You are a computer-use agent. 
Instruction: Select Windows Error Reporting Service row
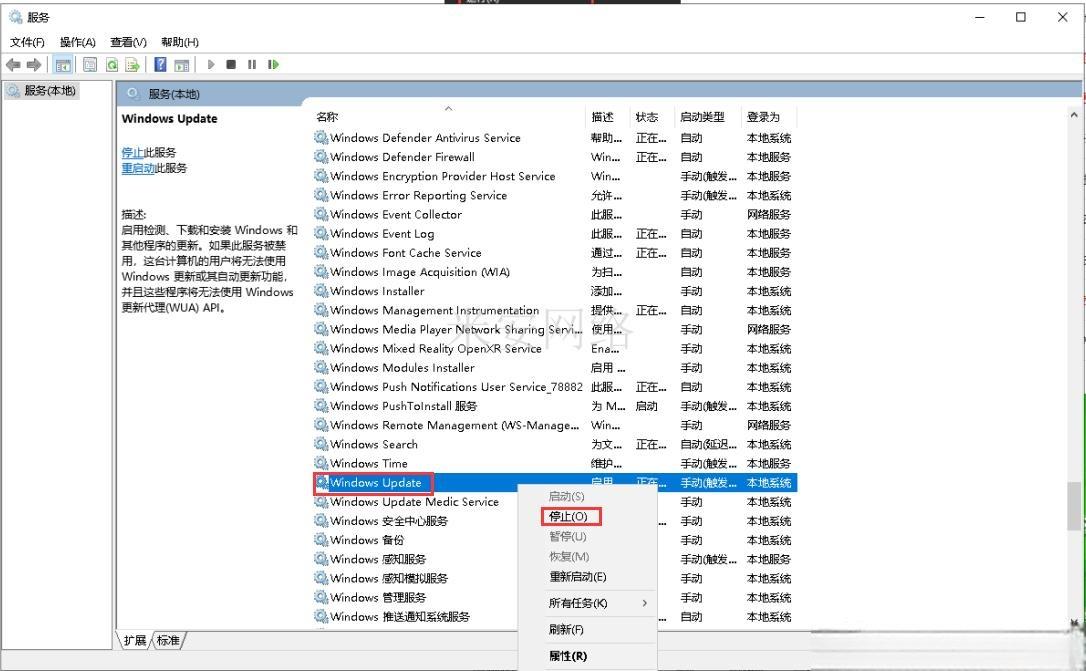[x=555, y=195]
